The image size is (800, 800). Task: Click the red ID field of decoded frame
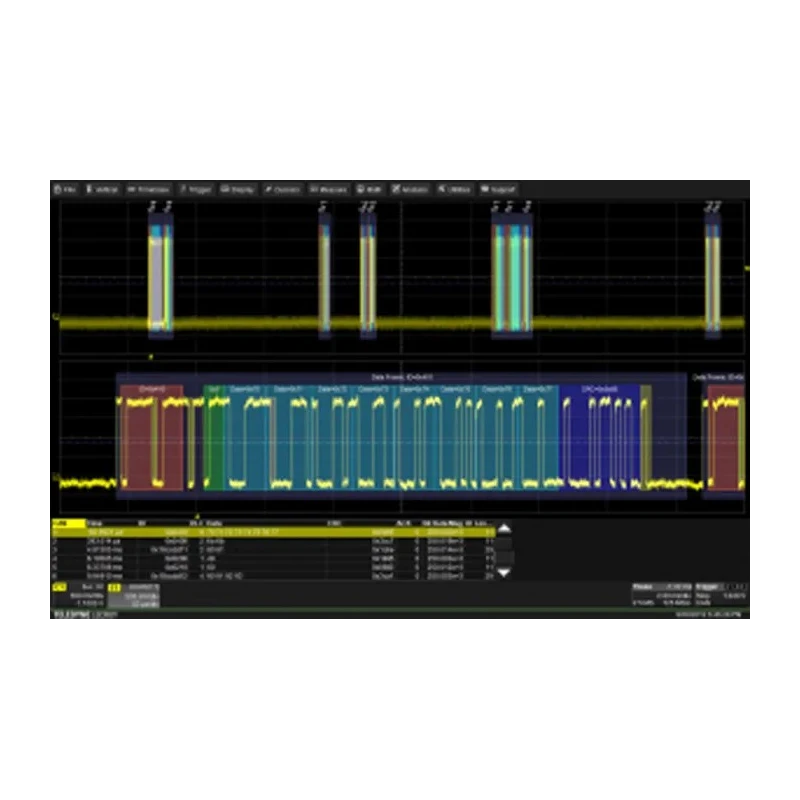(x=152, y=438)
